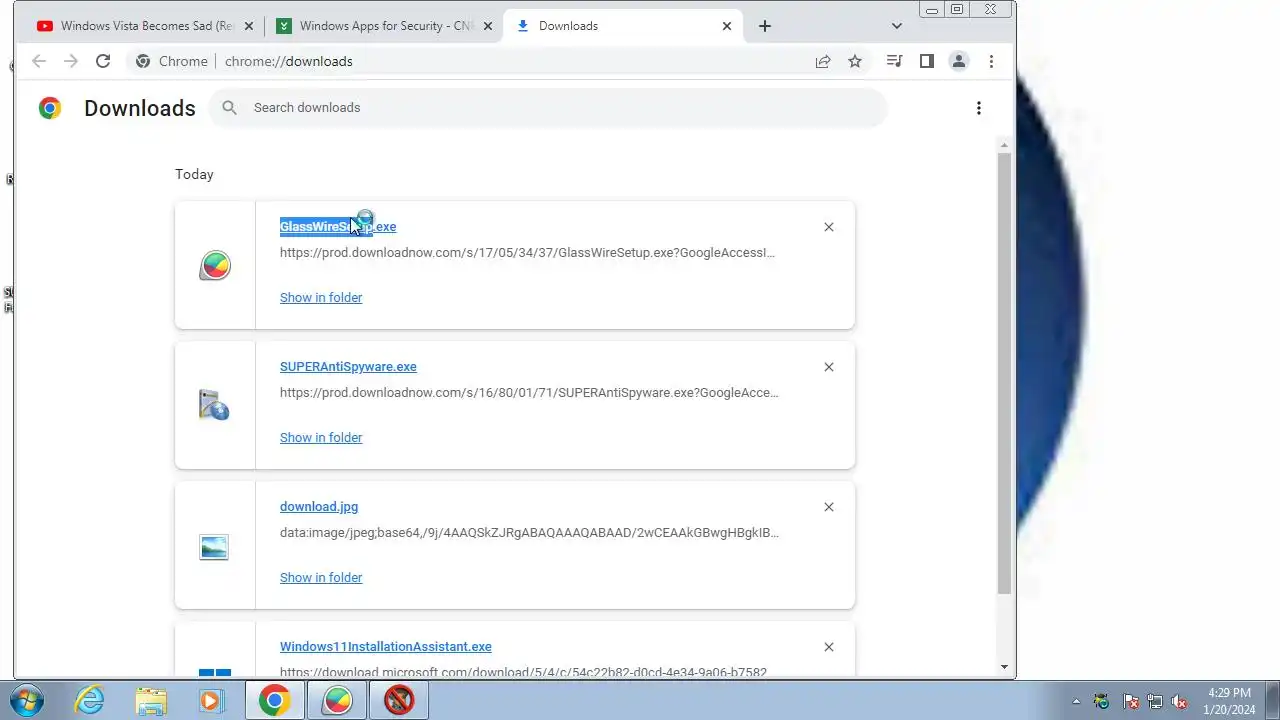Open SUPERAntiSpyware.exe file link
The width and height of the screenshot is (1280, 720).
click(x=348, y=367)
